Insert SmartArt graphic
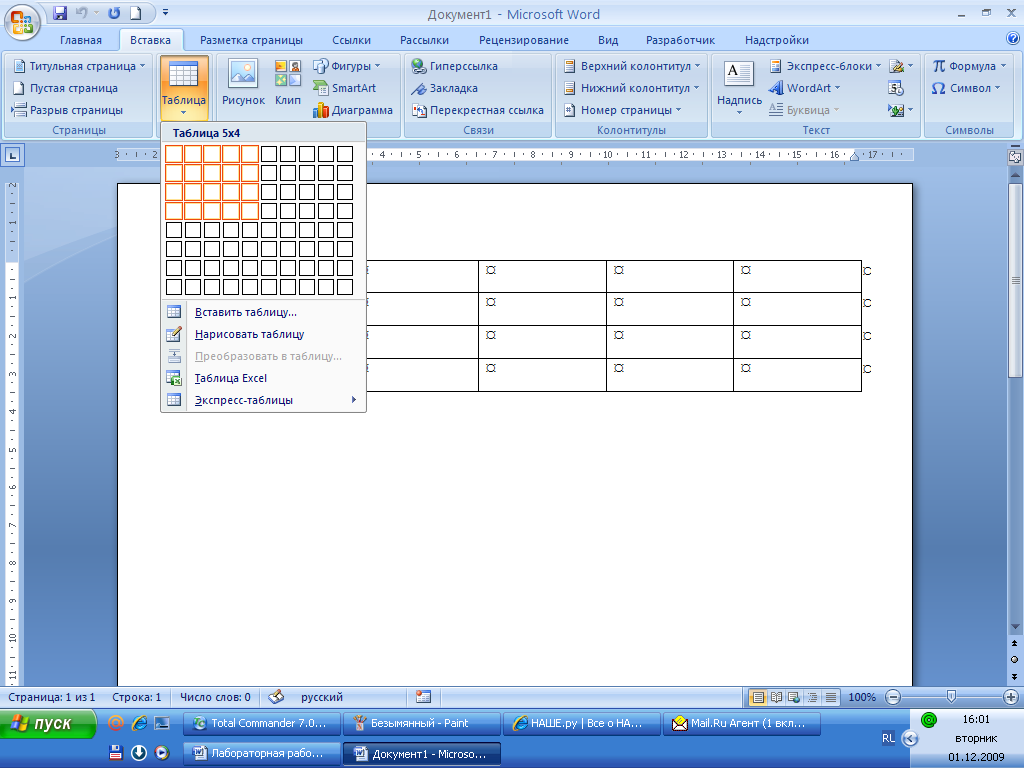This screenshot has width=1024, height=768. 344,88
